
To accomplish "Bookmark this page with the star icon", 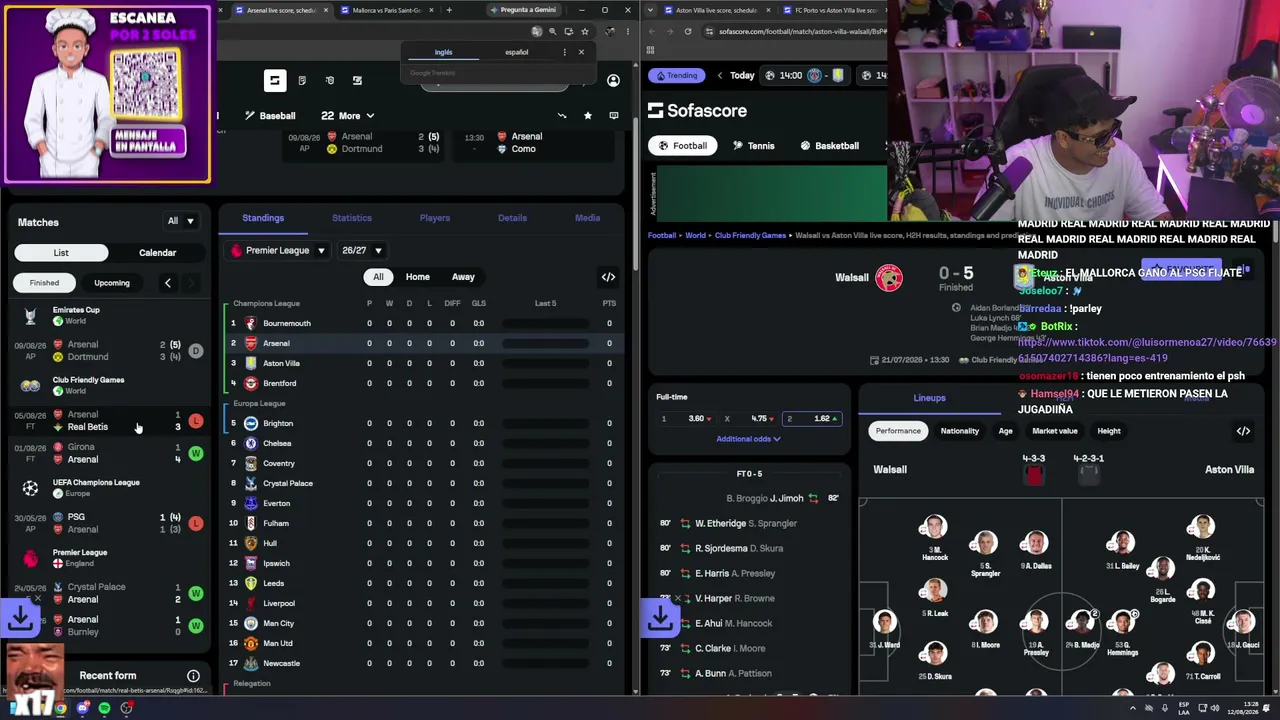I will pyautogui.click(x=585, y=31).
